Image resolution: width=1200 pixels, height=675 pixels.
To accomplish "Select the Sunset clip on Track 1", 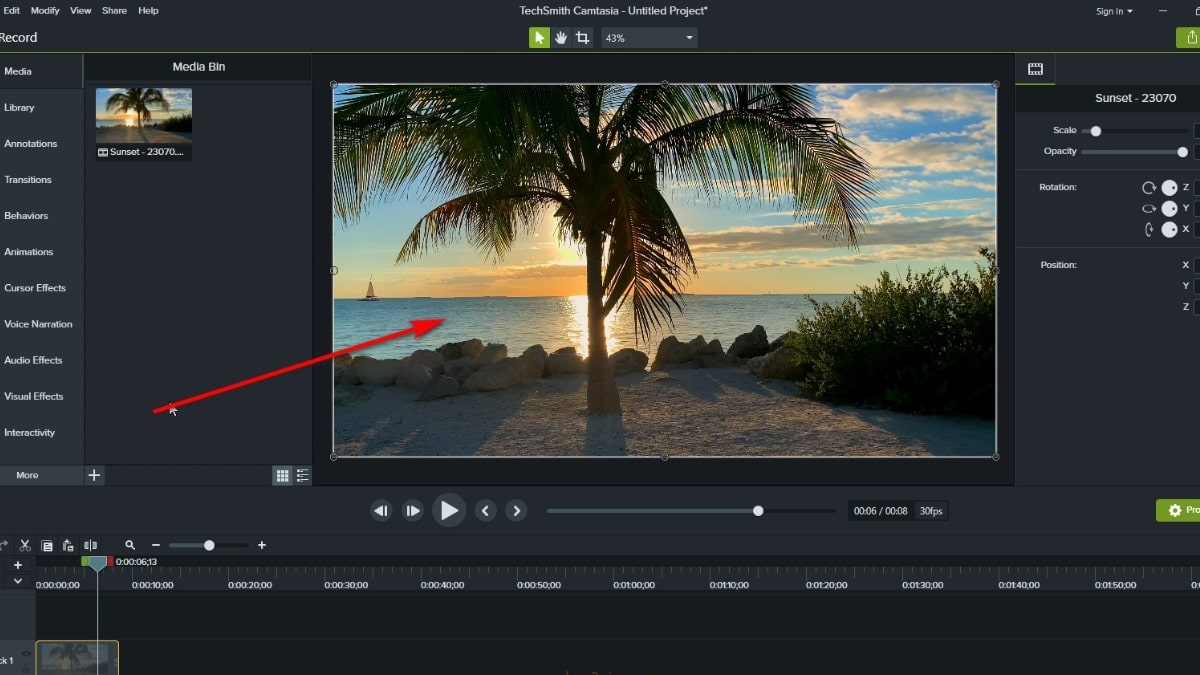I will [x=77, y=658].
